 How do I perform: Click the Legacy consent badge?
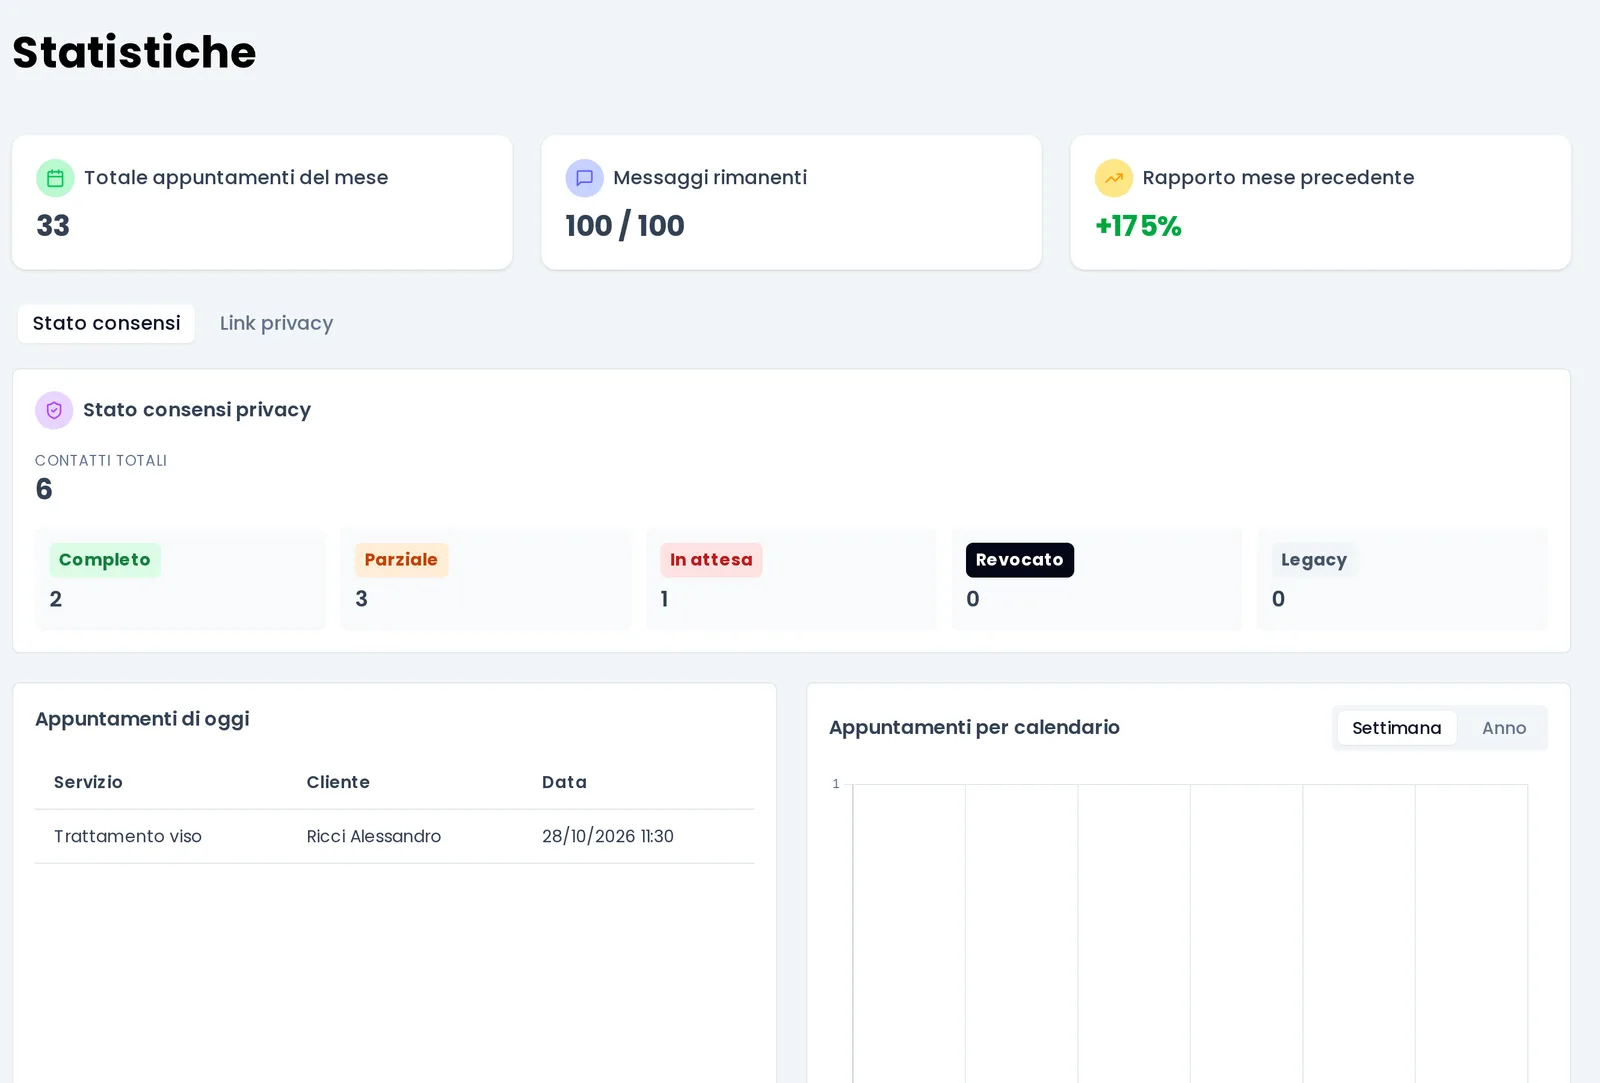(1314, 560)
